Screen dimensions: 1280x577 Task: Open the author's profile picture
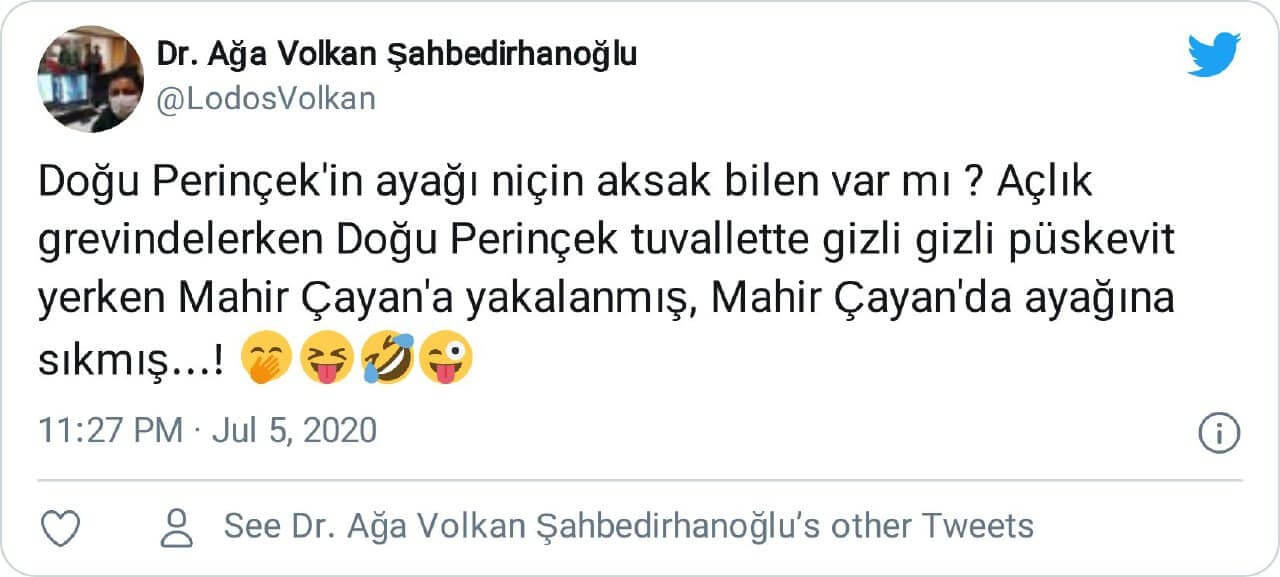(x=90, y=79)
